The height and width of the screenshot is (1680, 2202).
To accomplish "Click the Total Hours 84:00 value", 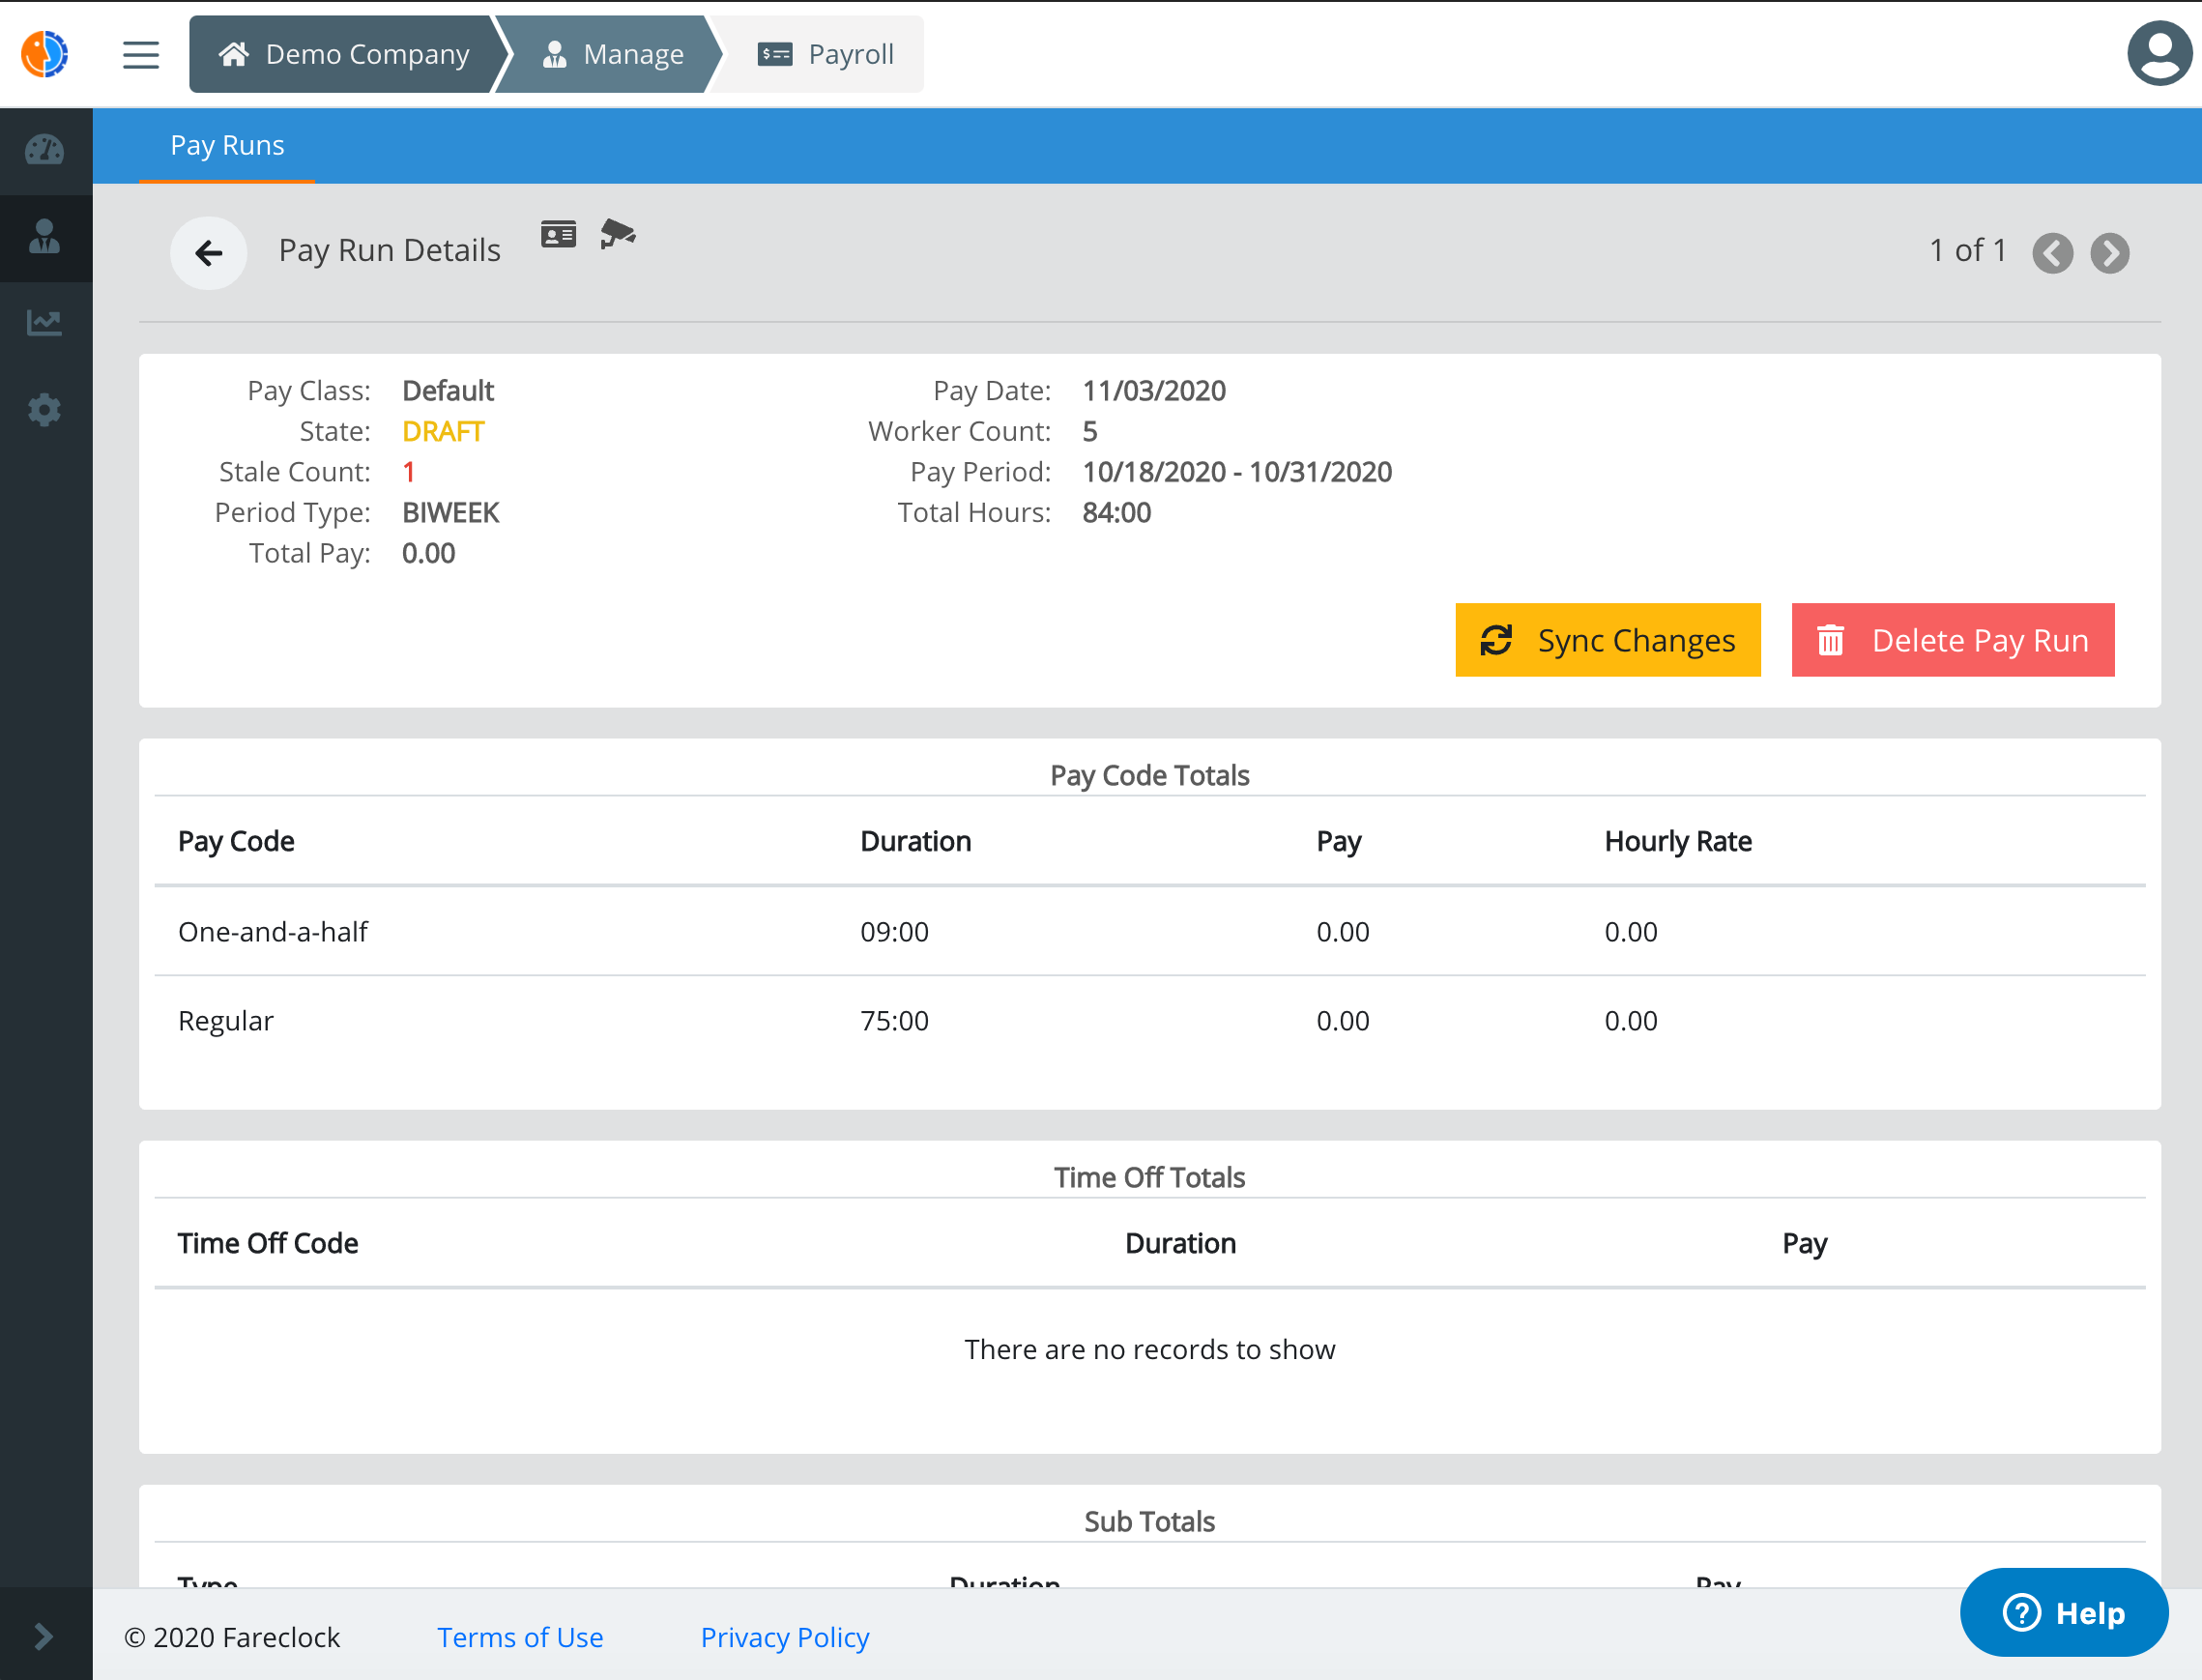I will [1116, 513].
